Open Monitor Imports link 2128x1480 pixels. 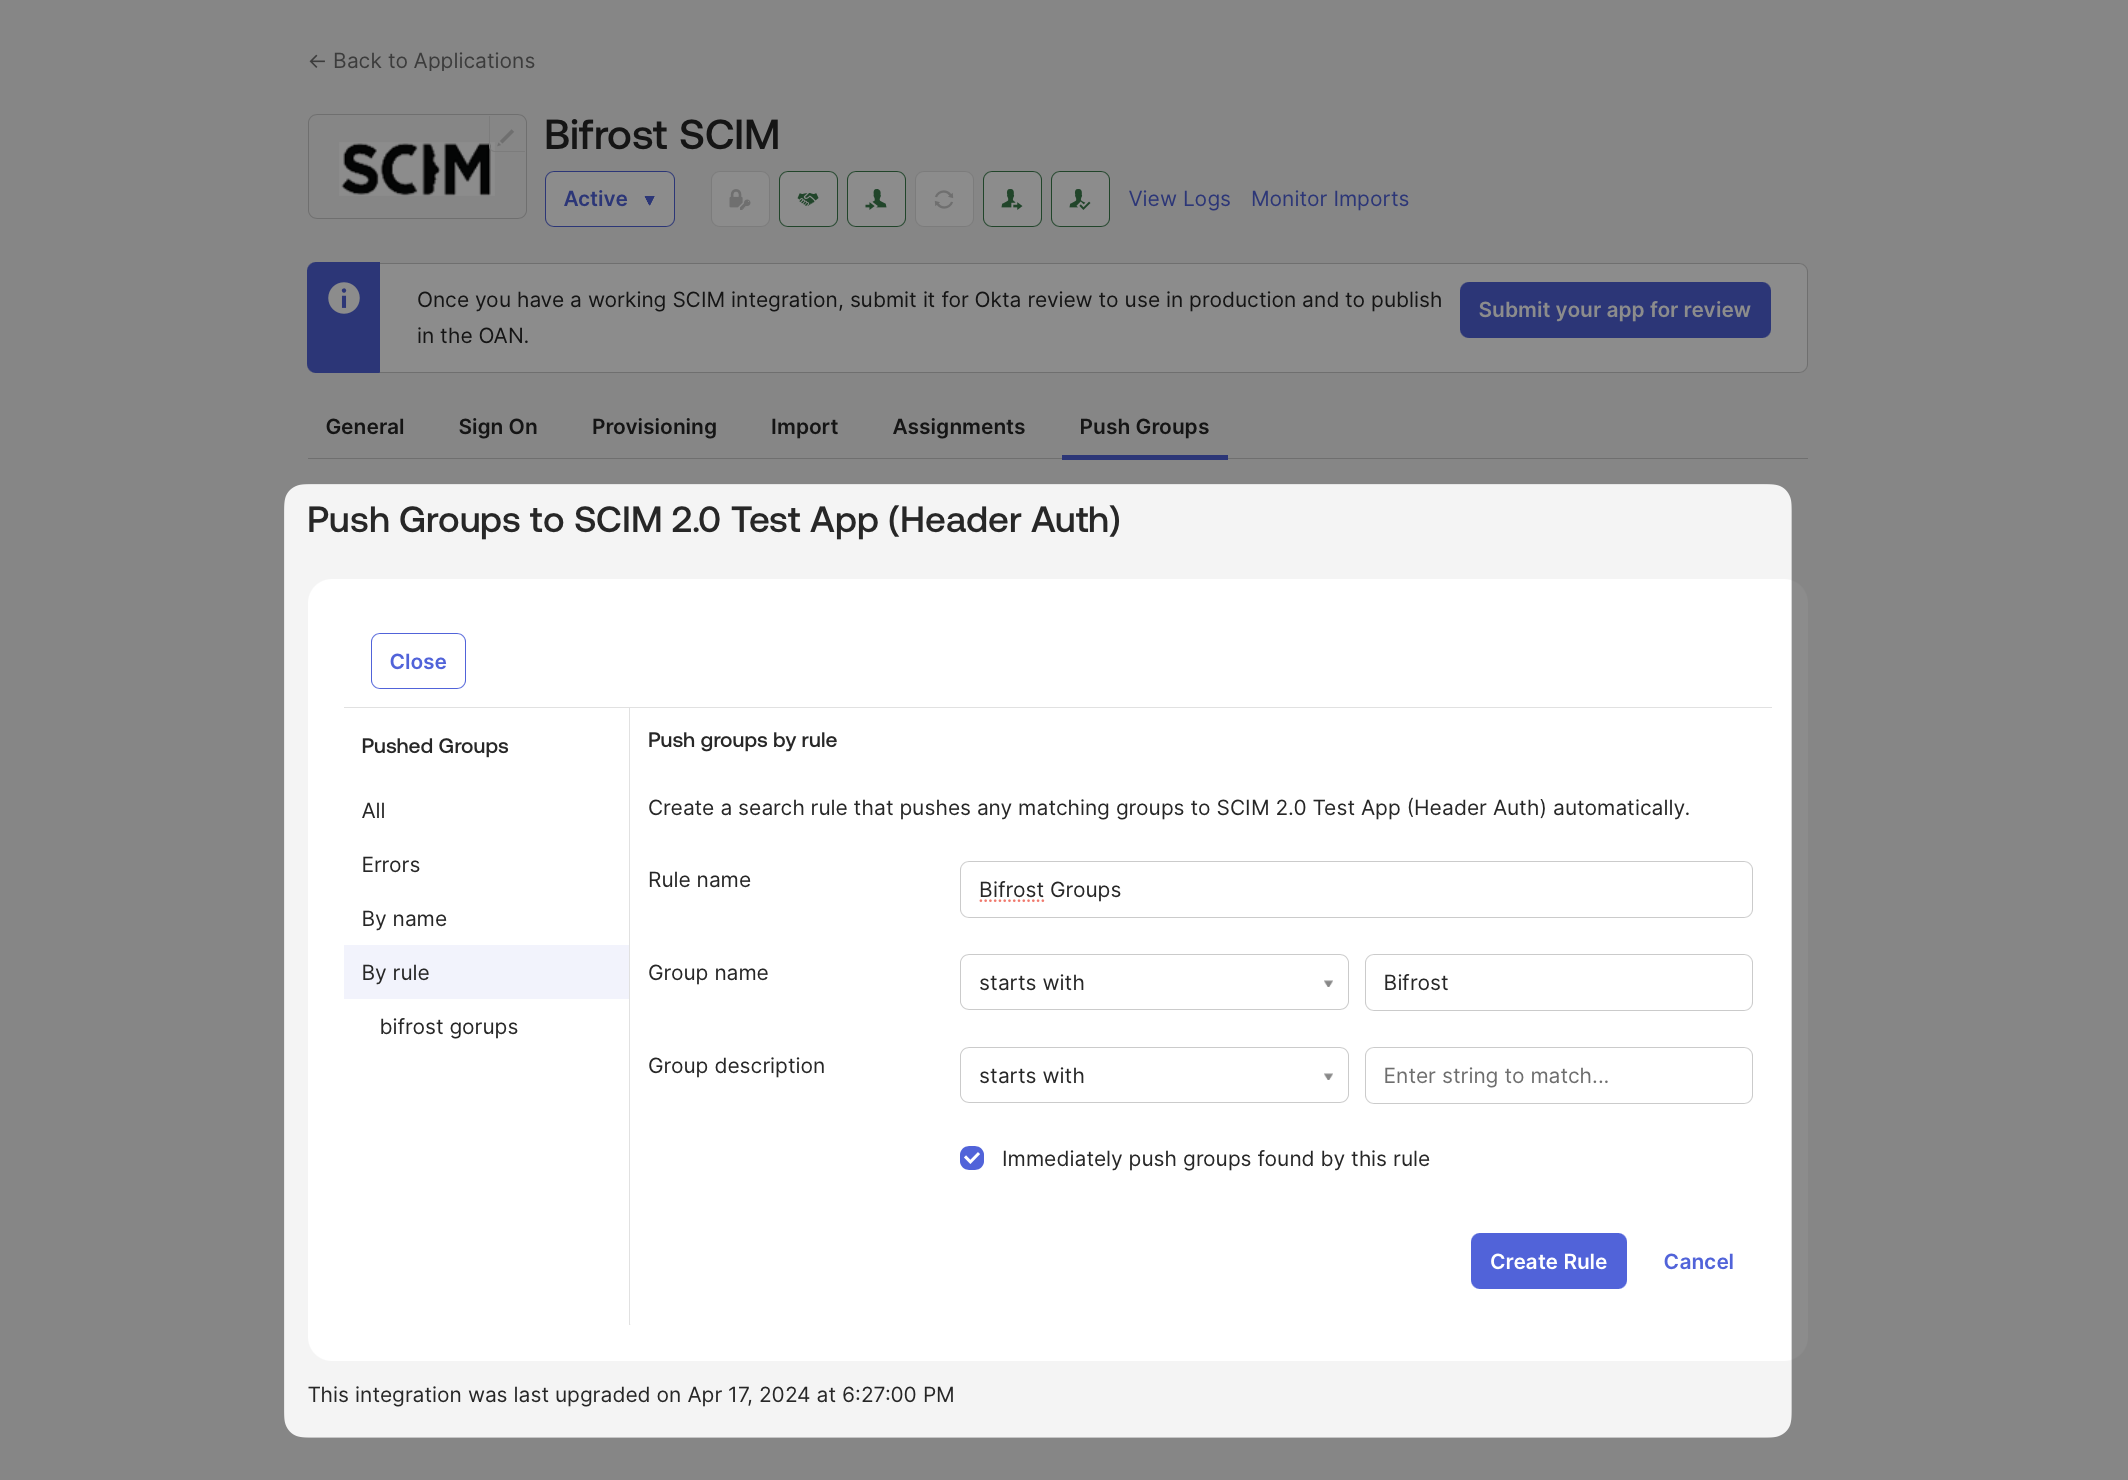click(x=1330, y=199)
